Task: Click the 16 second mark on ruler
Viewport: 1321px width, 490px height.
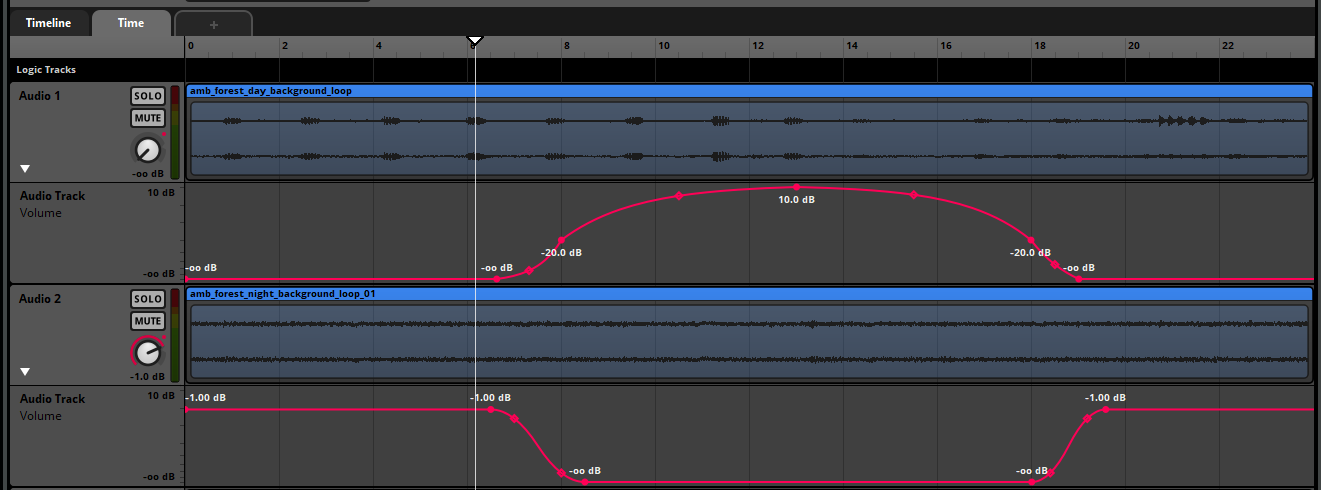Action: [x=945, y=46]
